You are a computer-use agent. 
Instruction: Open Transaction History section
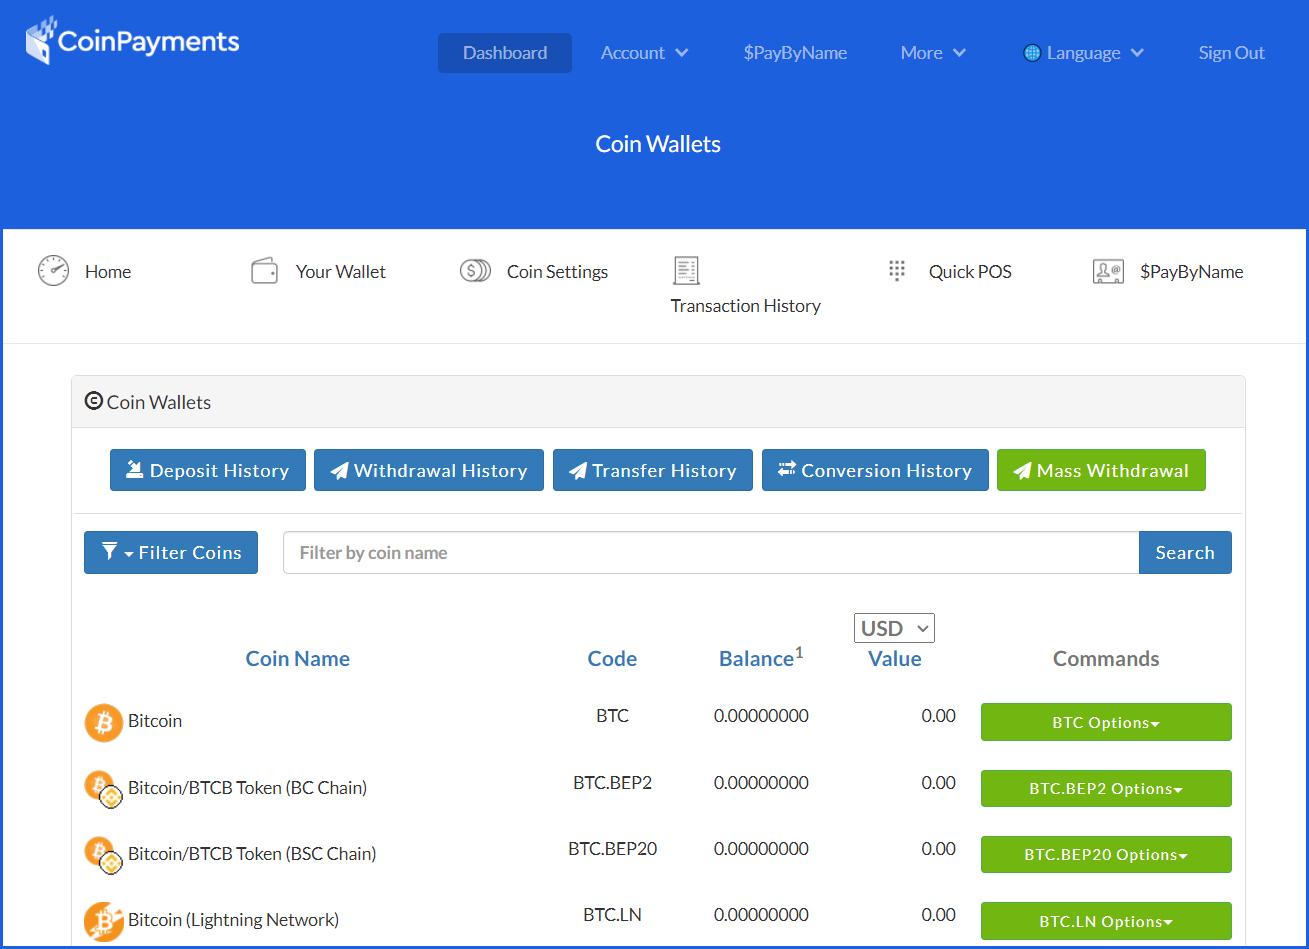pyautogui.click(x=746, y=306)
